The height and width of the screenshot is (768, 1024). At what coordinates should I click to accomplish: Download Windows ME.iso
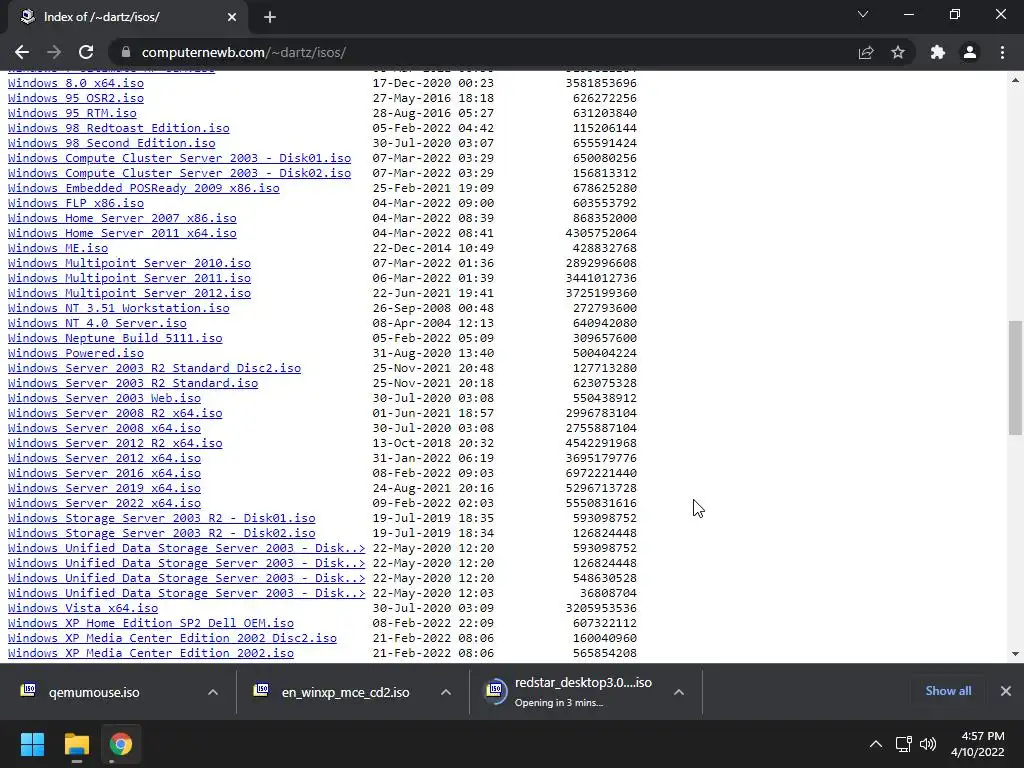point(58,248)
